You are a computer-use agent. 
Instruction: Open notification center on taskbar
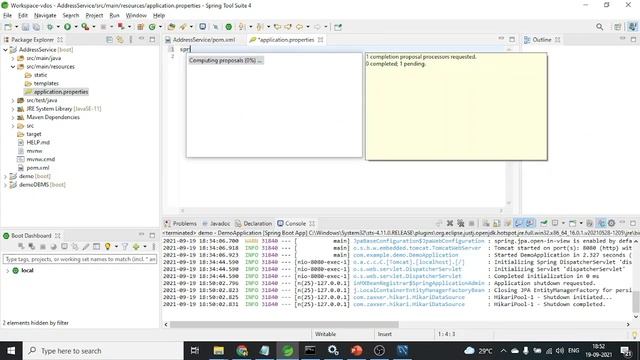click(x=625, y=351)
